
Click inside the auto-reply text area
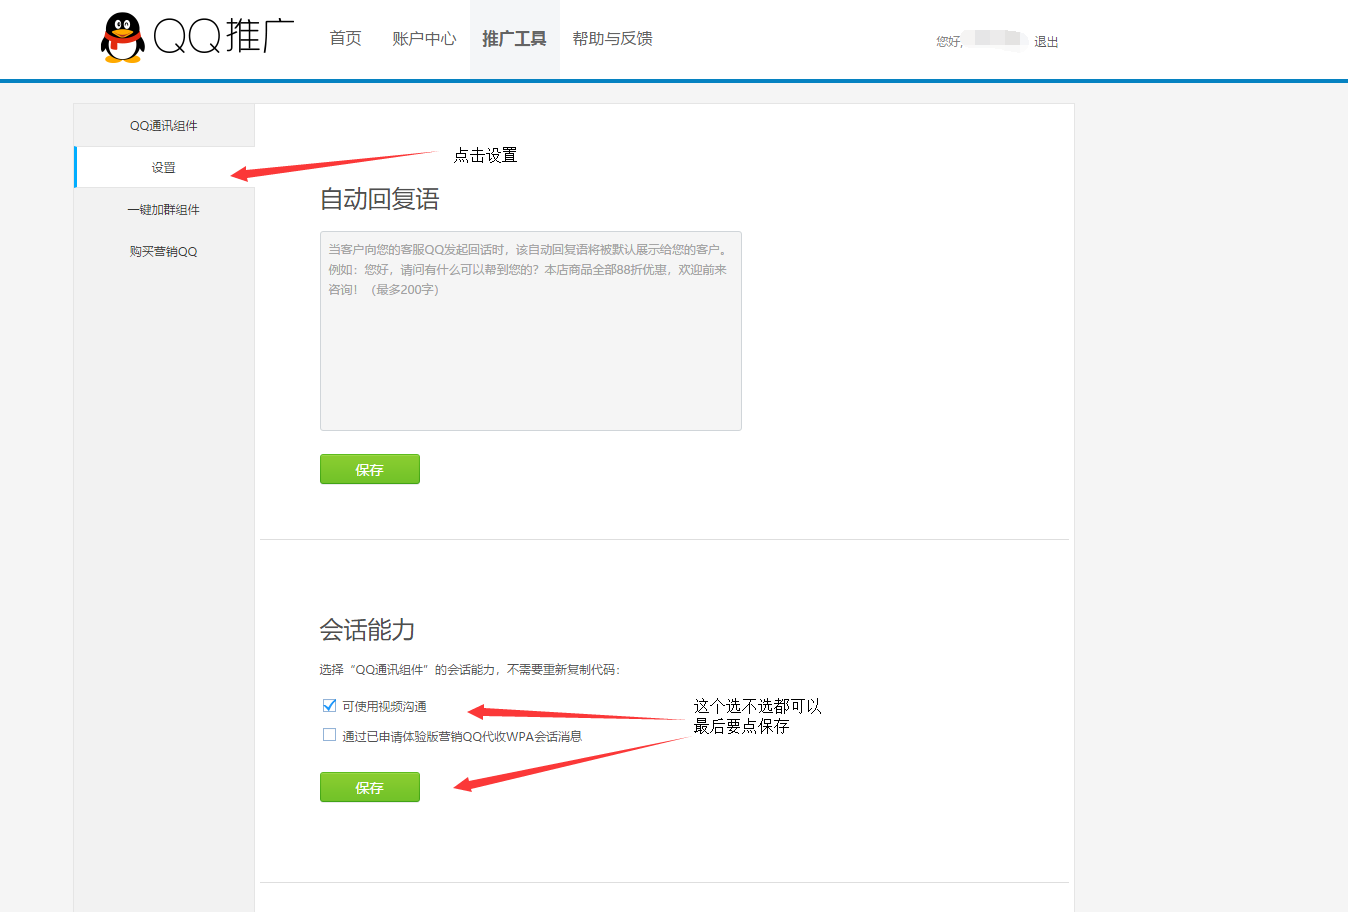tap(530, 330)
